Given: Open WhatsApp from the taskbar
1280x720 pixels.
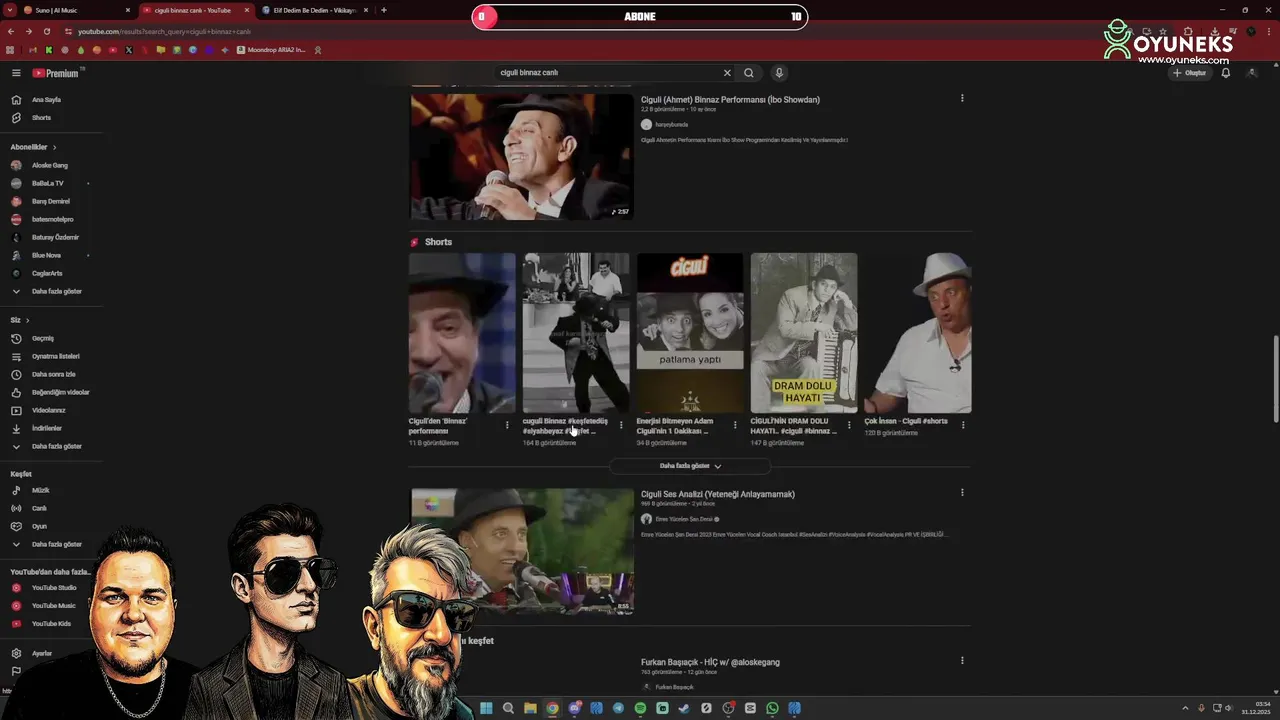Looking at the screenshot, I should [772, 708].
